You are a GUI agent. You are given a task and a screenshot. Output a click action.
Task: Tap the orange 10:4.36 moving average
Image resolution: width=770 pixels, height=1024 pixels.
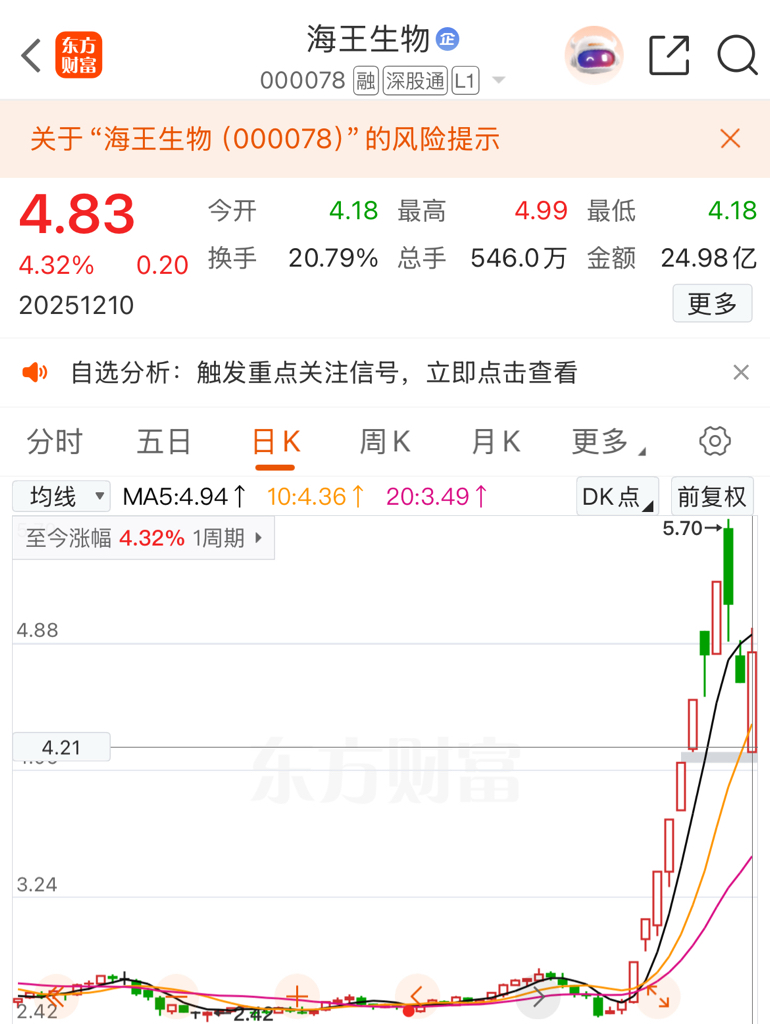pyautogui.click(x=315, y=496)
